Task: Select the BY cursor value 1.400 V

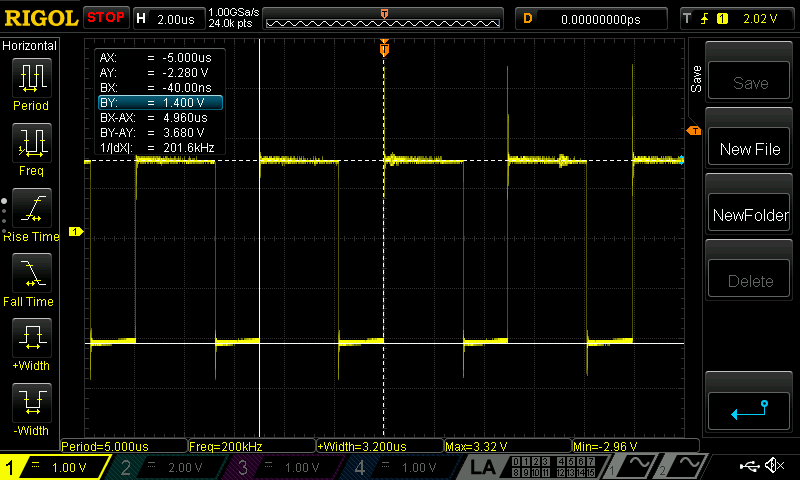Action: point(159,103)
